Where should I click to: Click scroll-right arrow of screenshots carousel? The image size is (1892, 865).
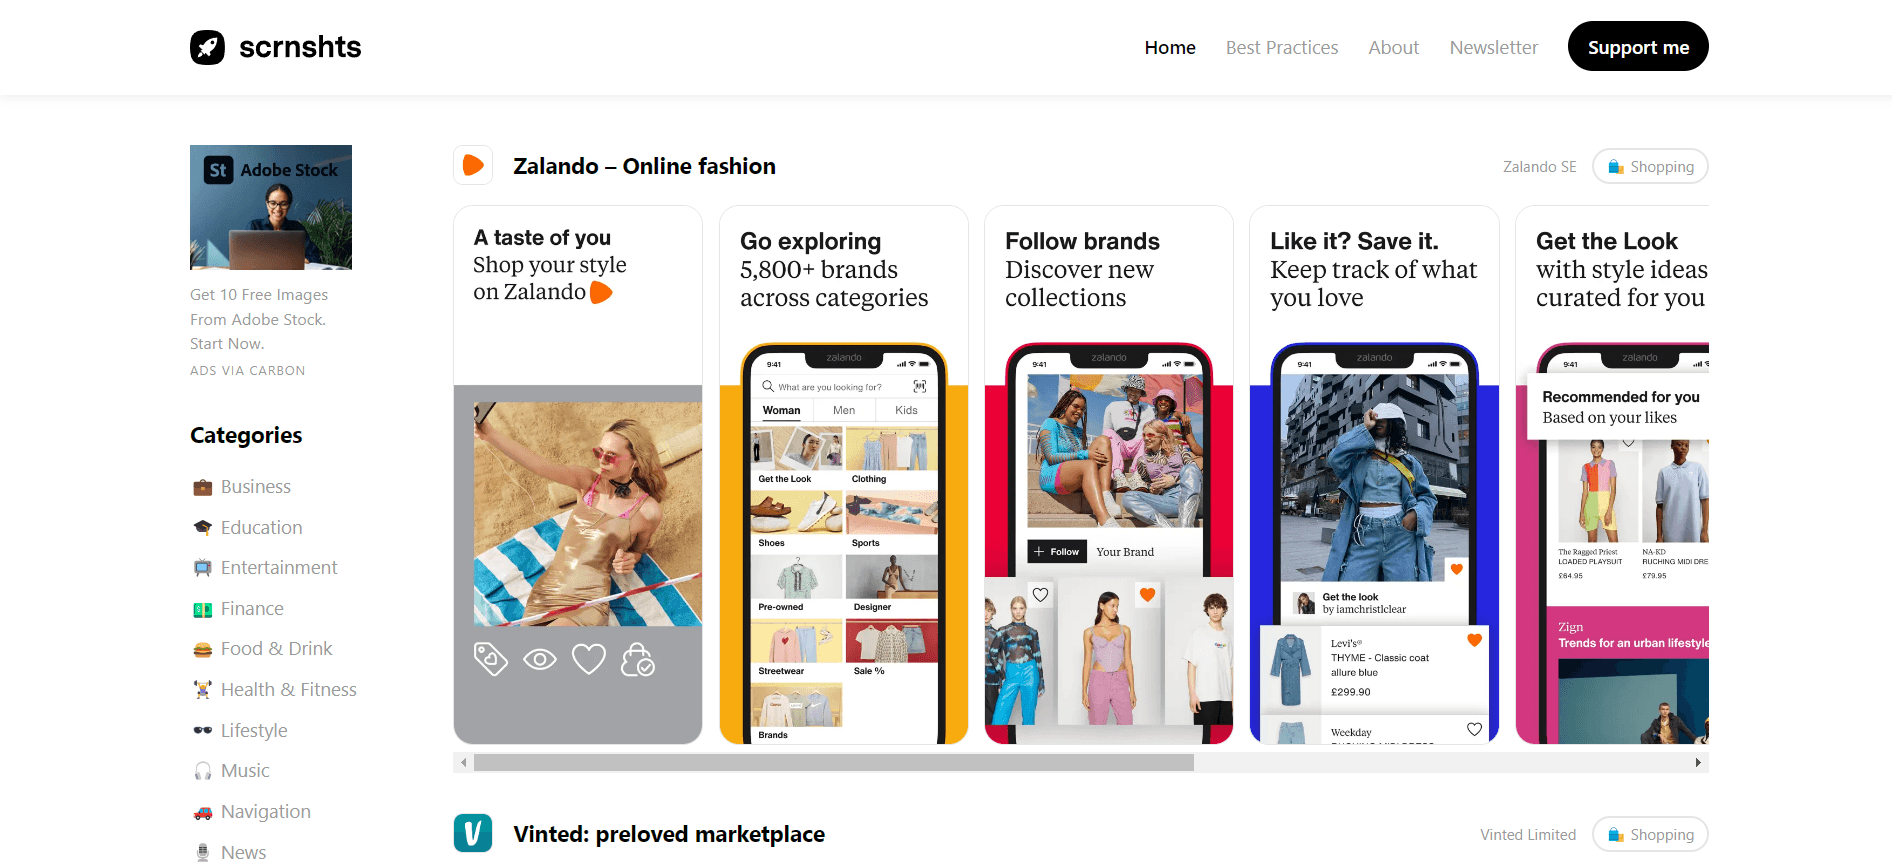coord(1698,763)
